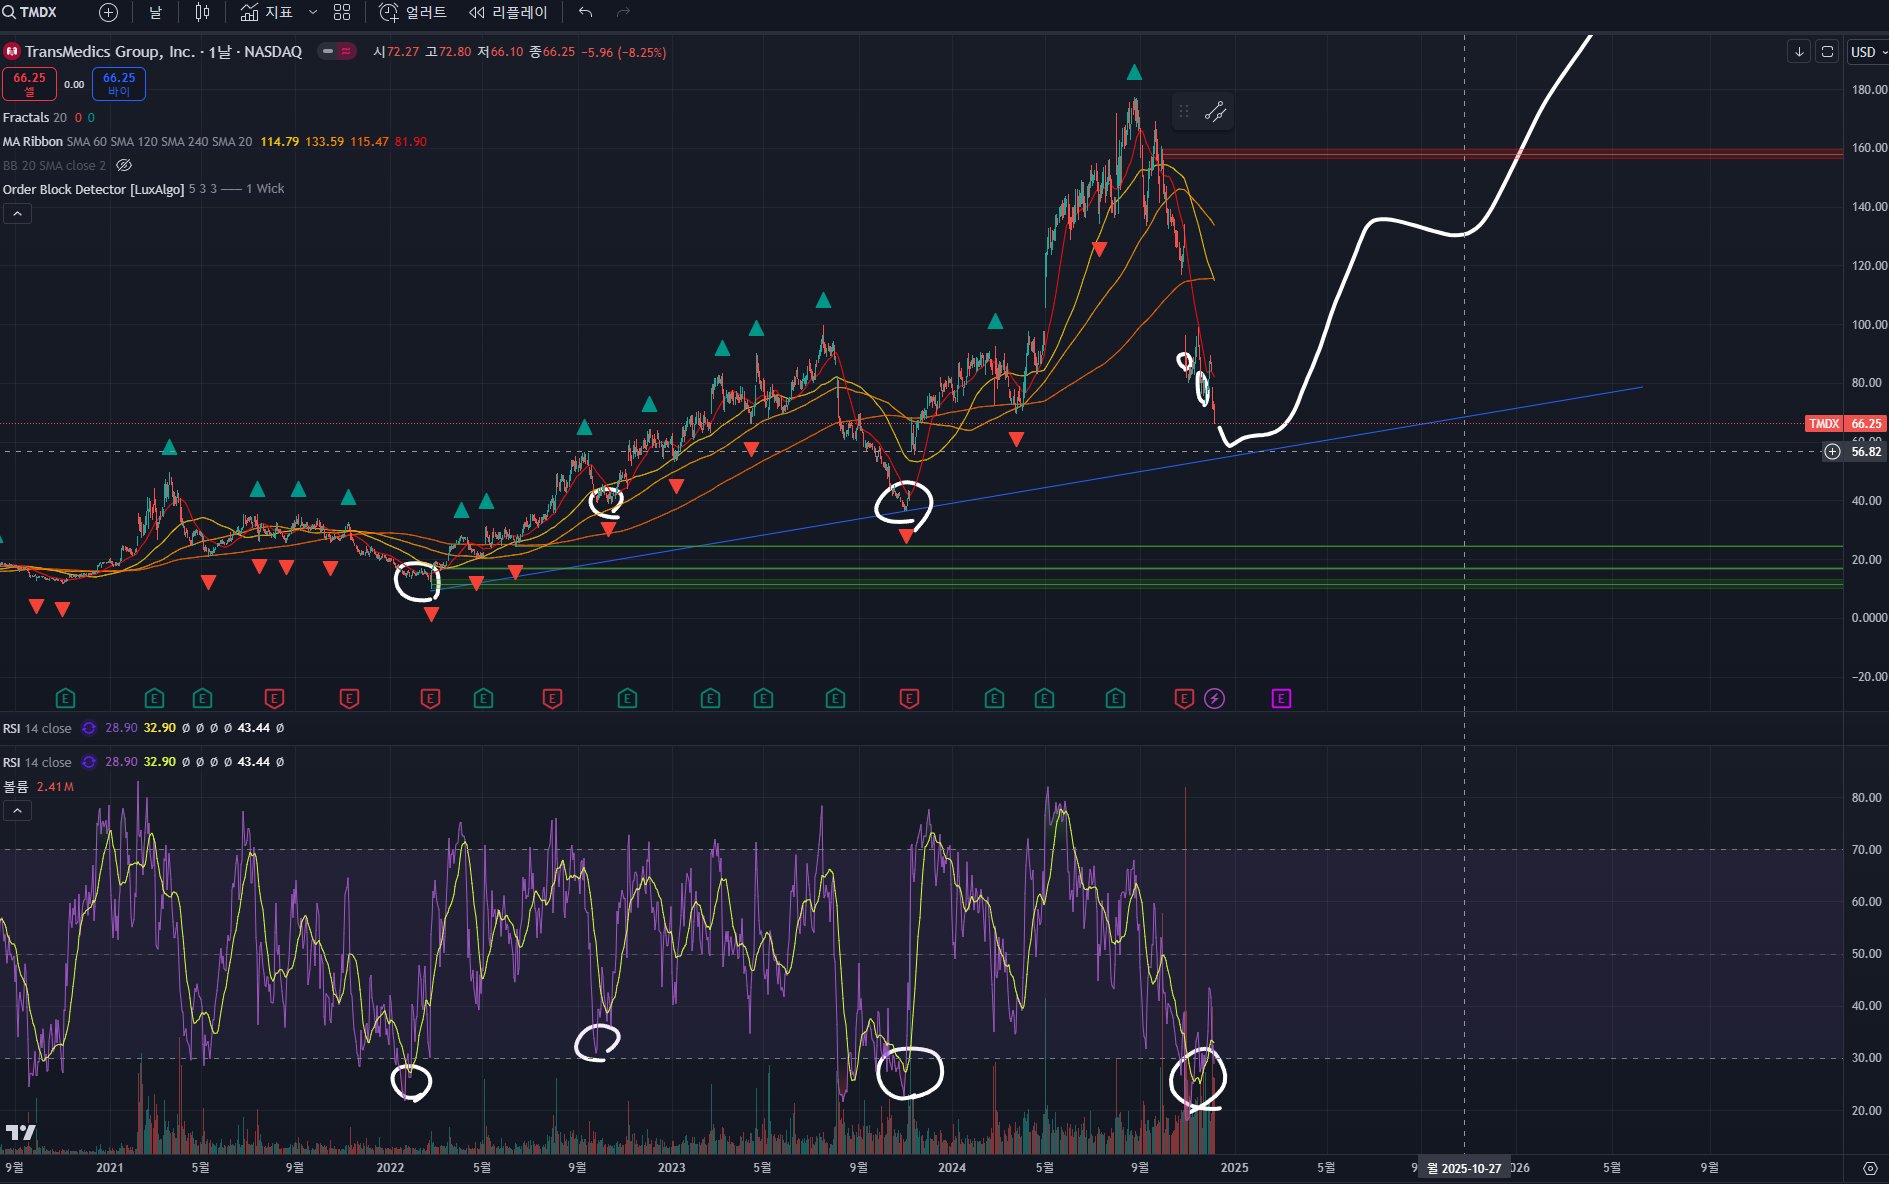Image resolution: width=1889 pixels, height=1184 pixels.
Task: Click the scroll-to-latest-bar down arrow icon
Action: click(x=1799, y=52)
